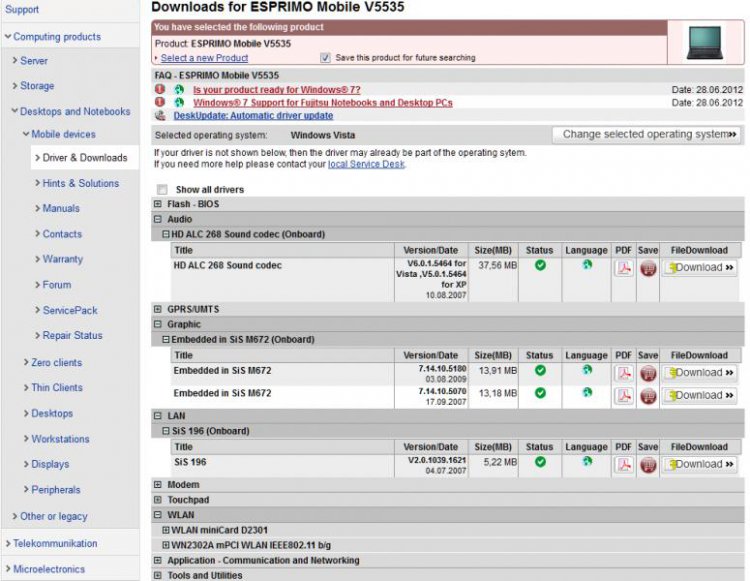Open Warranty sidebar item

click(x=63, y=259)
